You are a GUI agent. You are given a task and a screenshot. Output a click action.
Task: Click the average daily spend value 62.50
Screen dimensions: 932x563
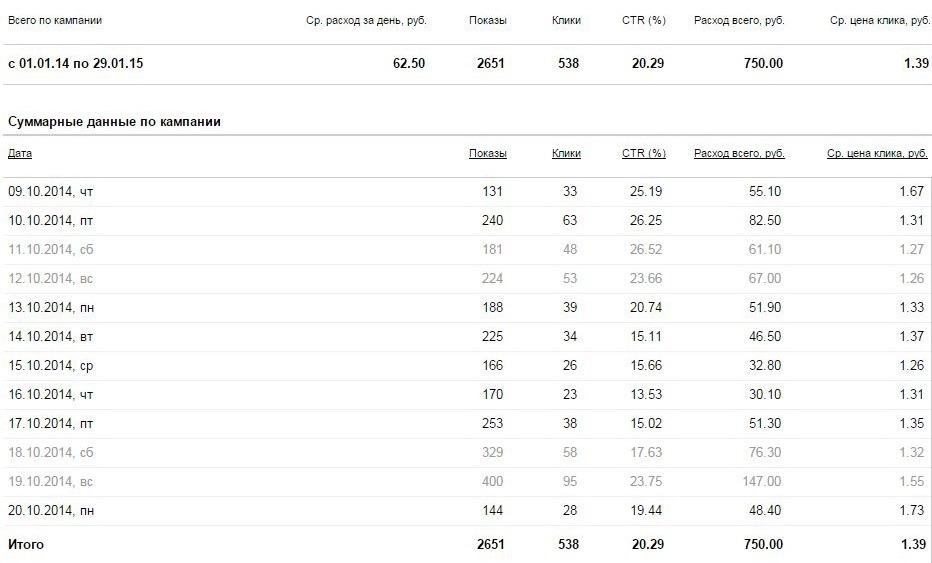click(x=409, y=63)
